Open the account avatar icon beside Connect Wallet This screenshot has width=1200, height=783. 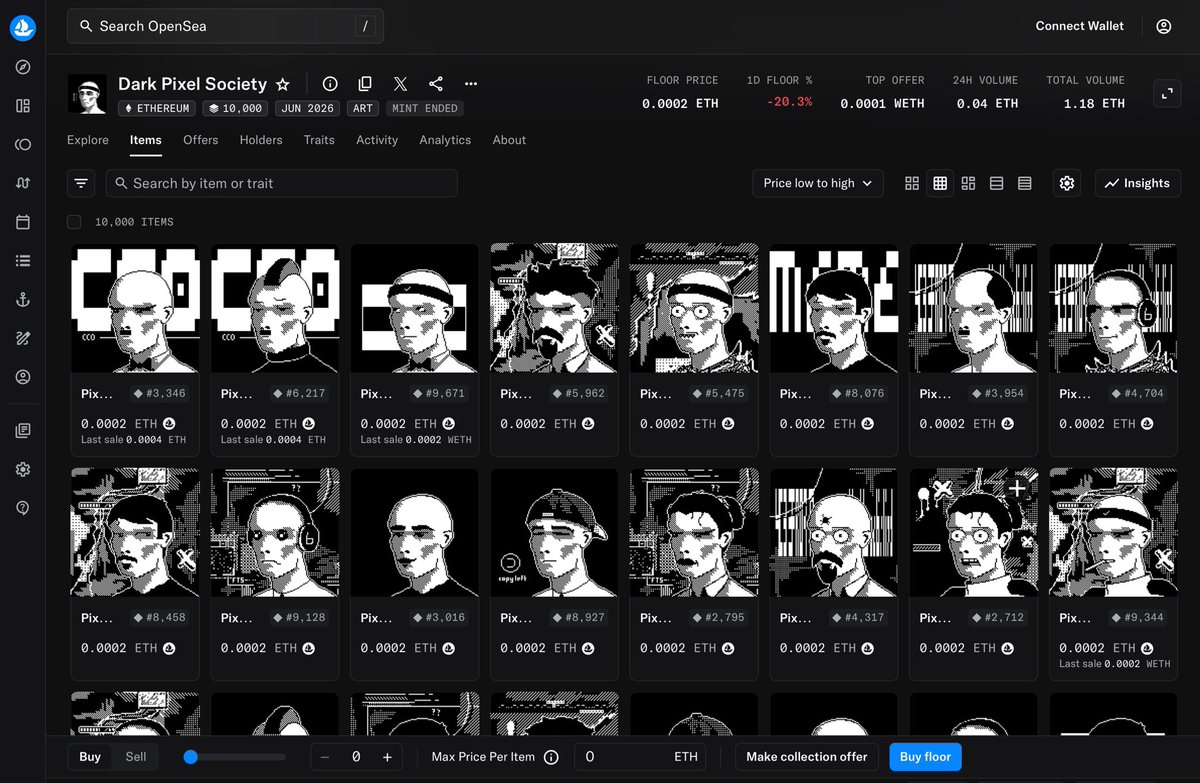click(x=1163, y=26)
